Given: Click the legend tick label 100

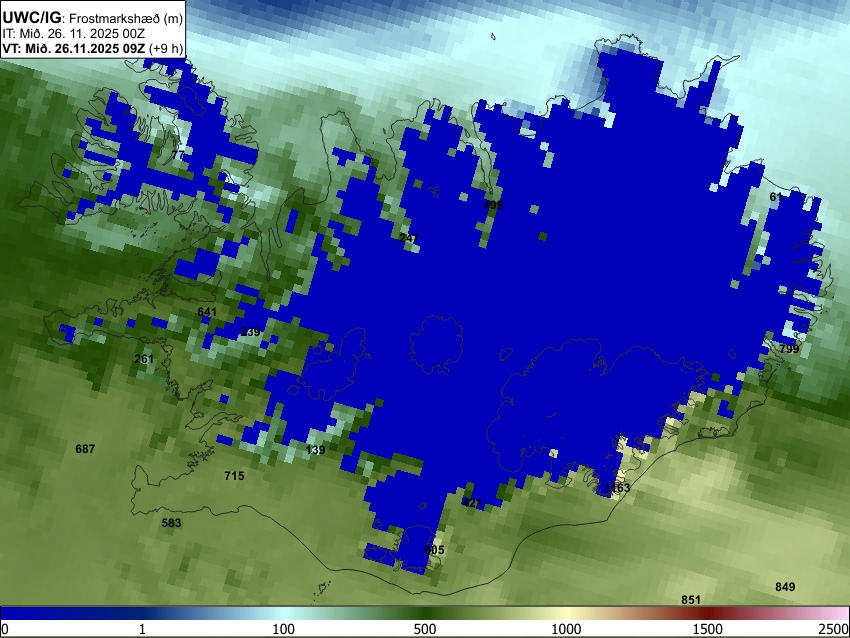Looking at the screenshot, I should point(284,629).
